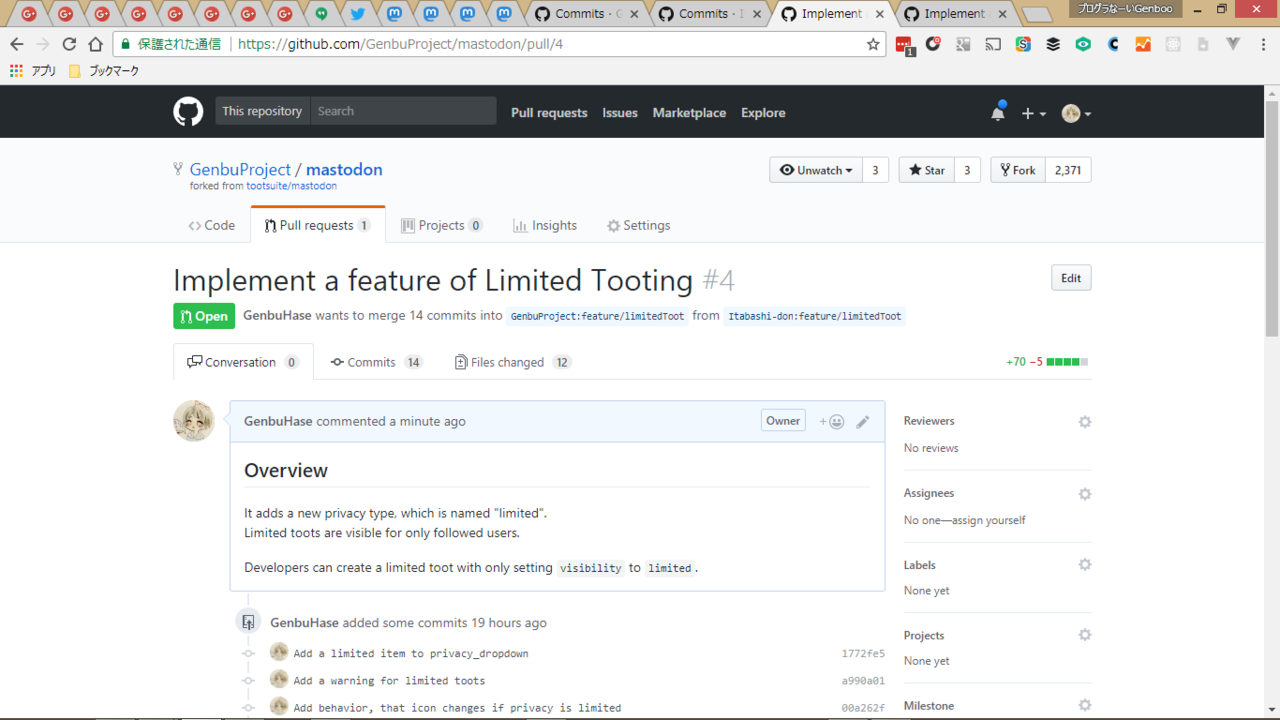Focus the GitHub search field

pos(402,111)
